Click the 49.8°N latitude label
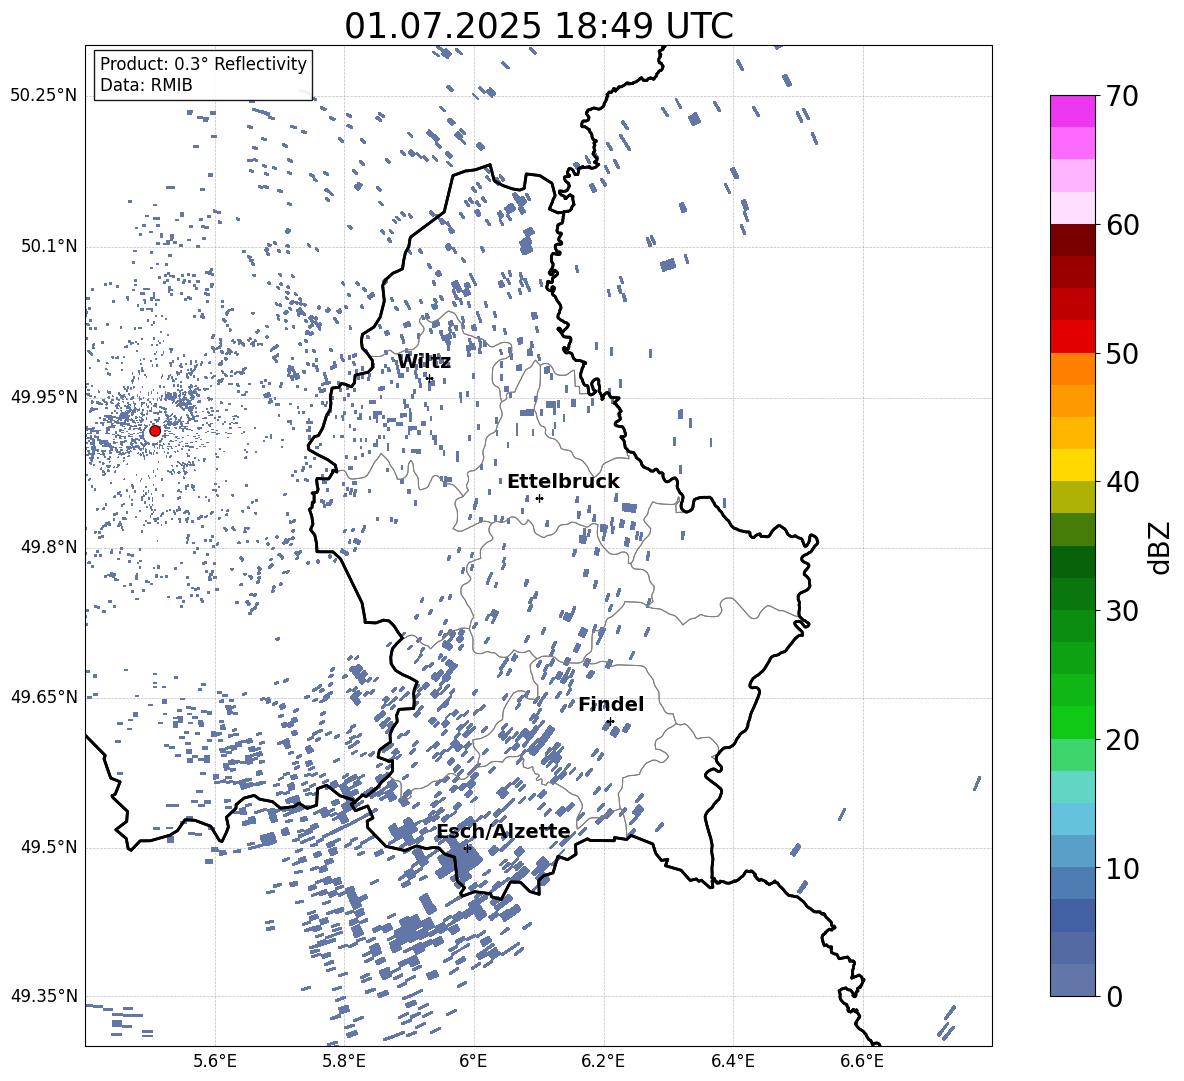This screenshot has height=1081, width=1184. (x=48, y=547)
